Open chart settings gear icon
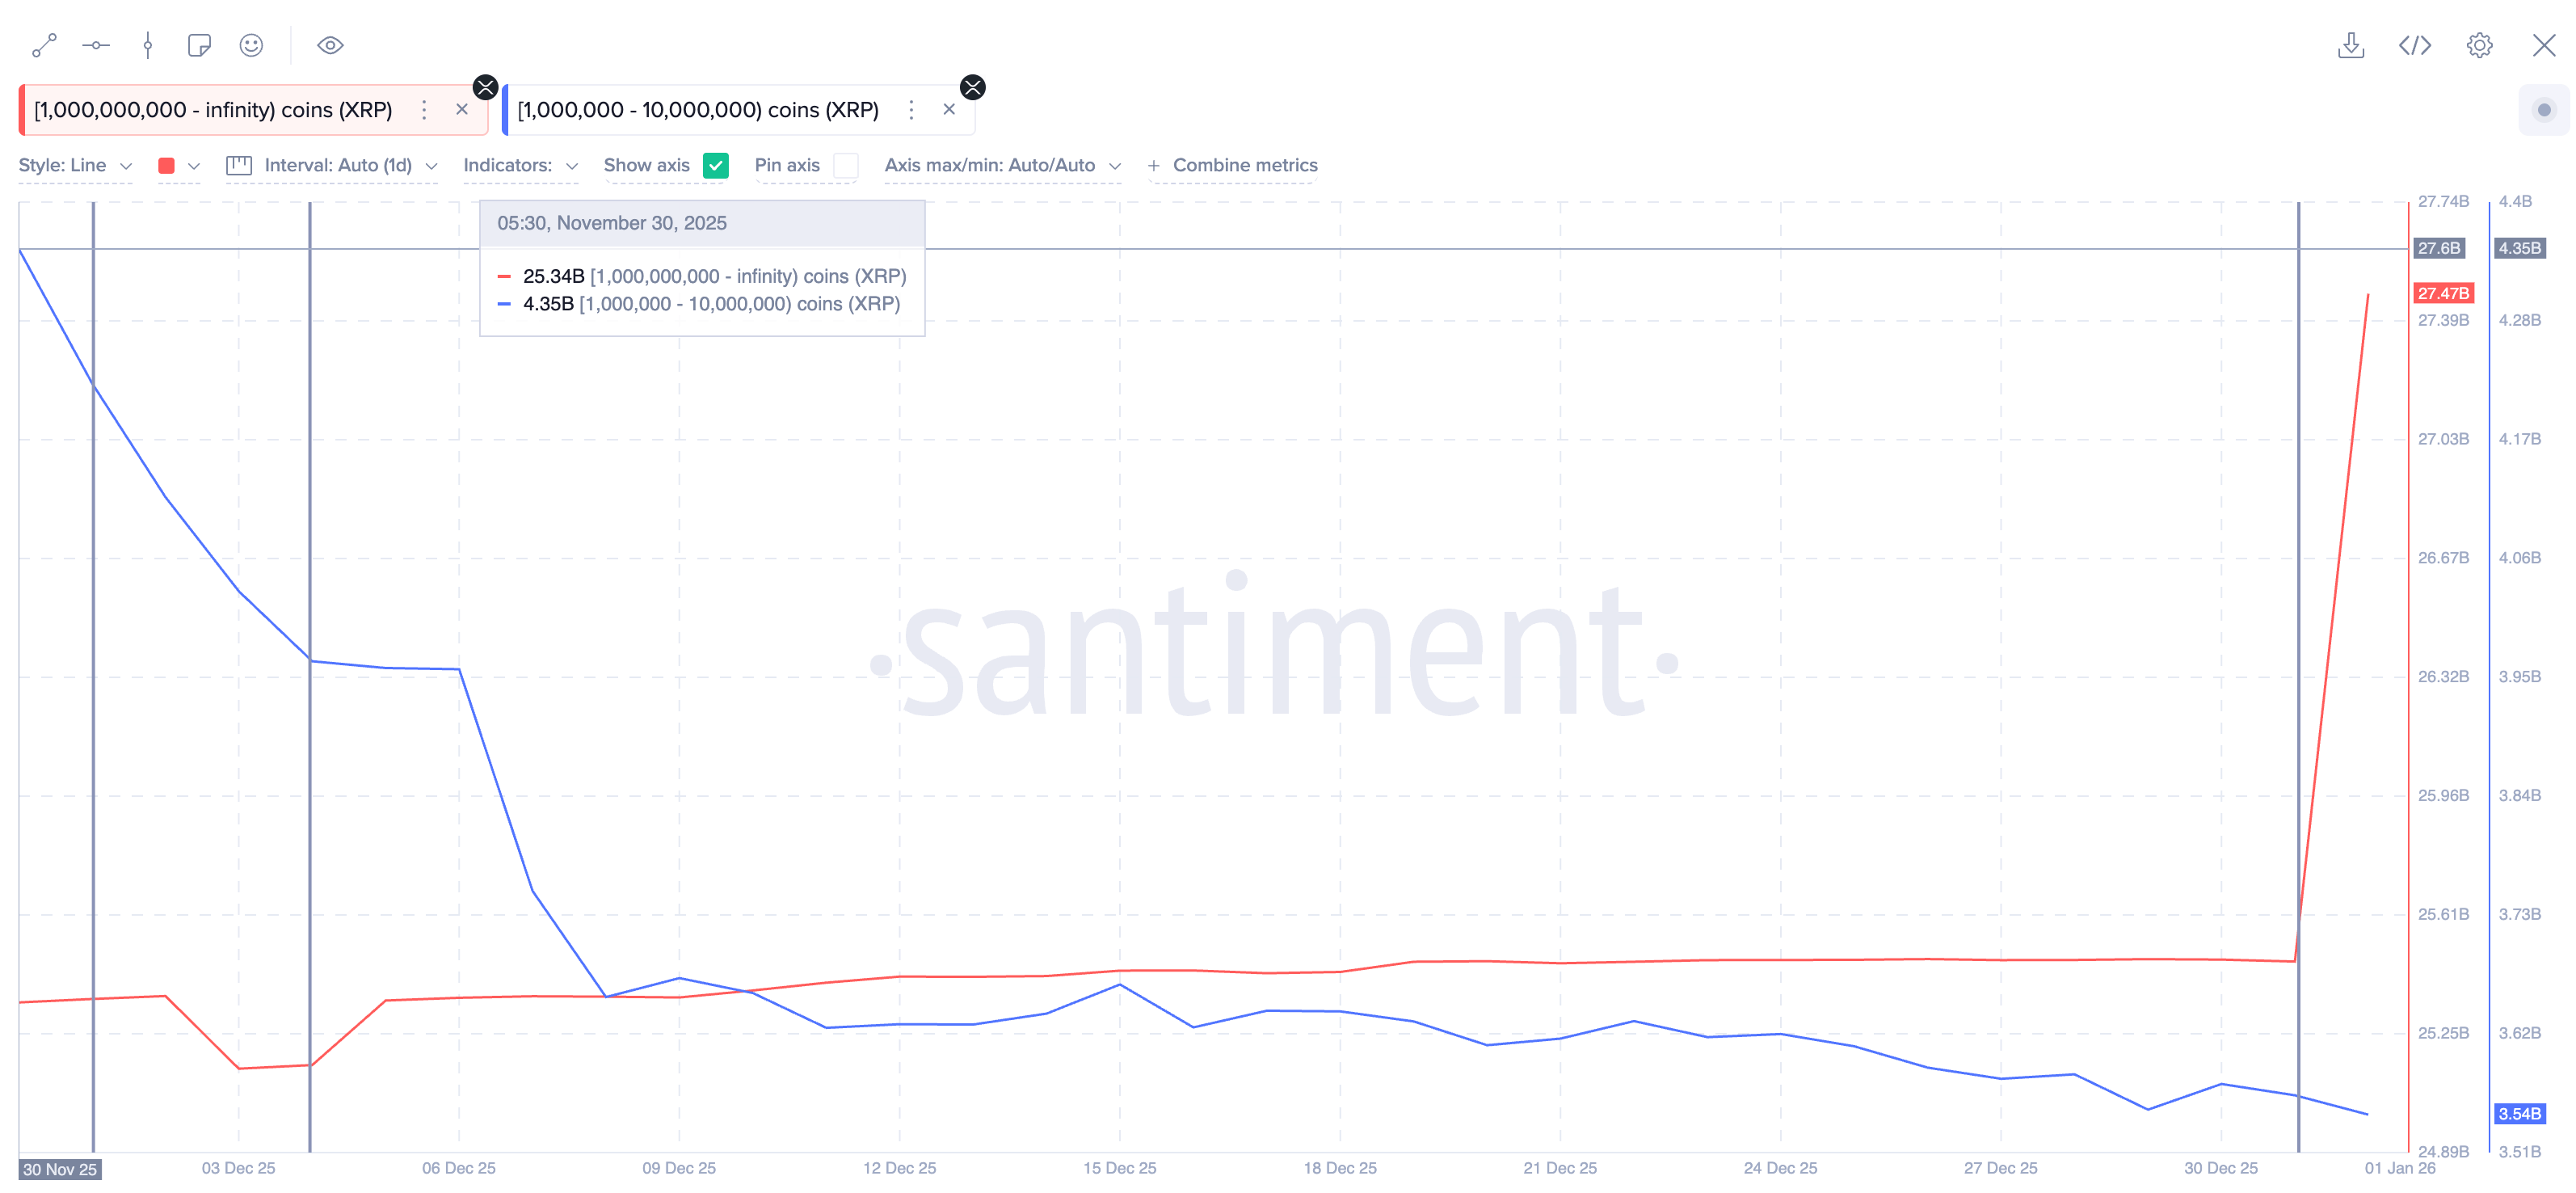 coord(2478,45)
